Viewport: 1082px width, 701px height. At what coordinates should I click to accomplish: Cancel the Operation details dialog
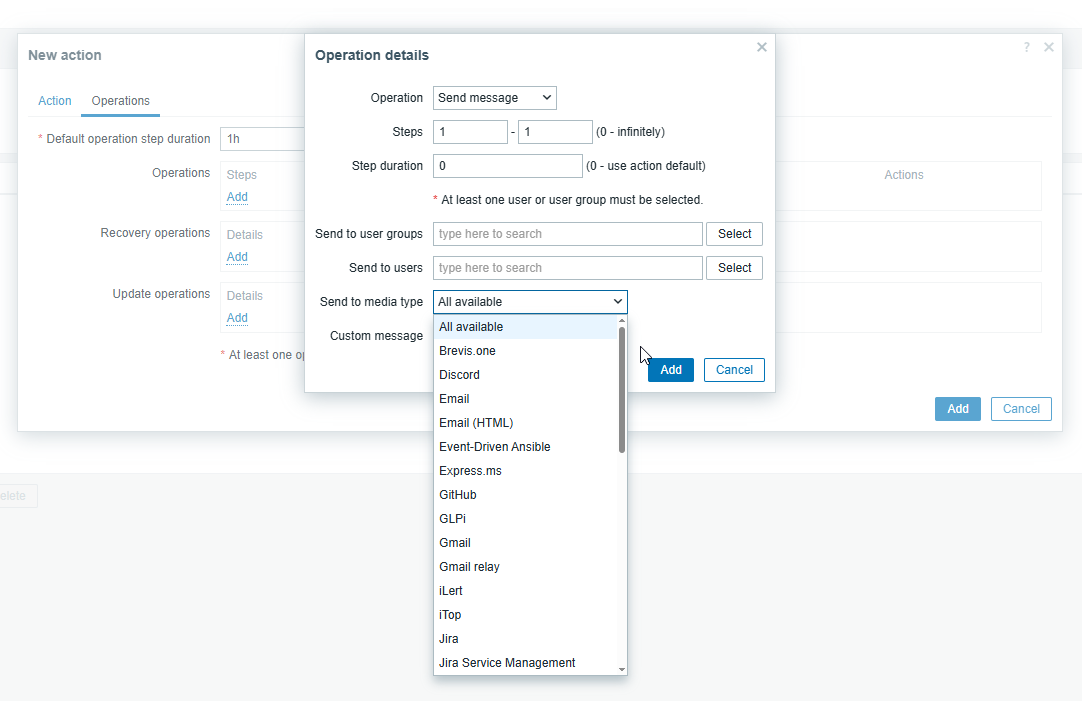[734, 370]
